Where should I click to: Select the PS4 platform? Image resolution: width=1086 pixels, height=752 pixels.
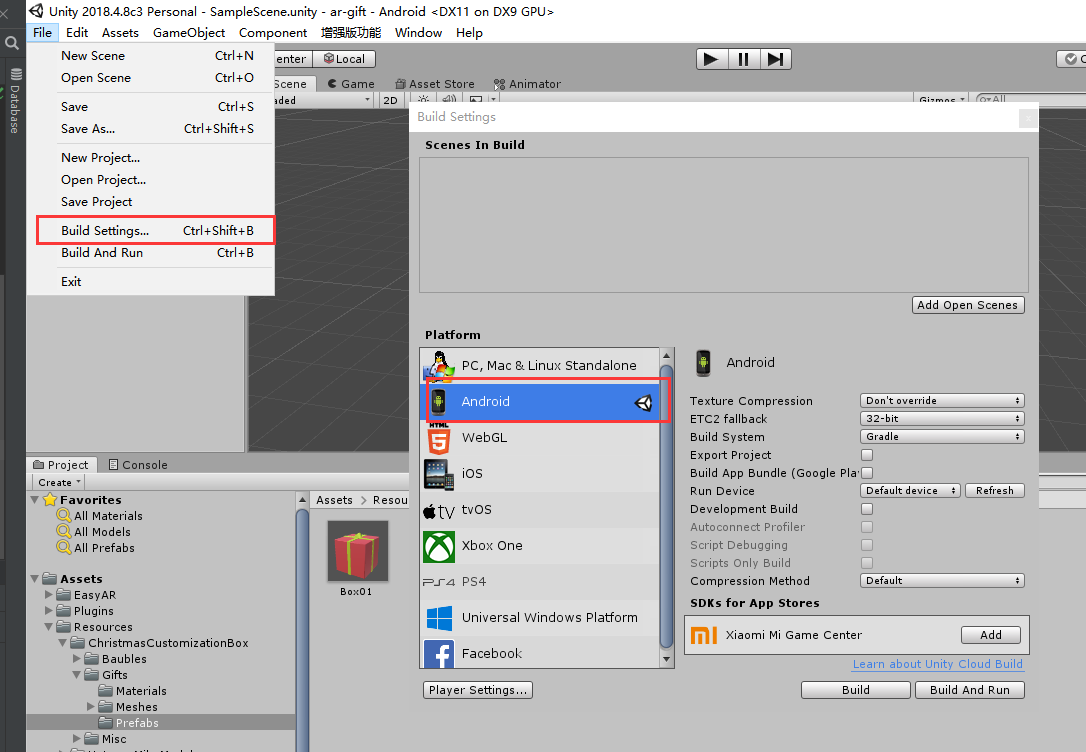point(540,582)
